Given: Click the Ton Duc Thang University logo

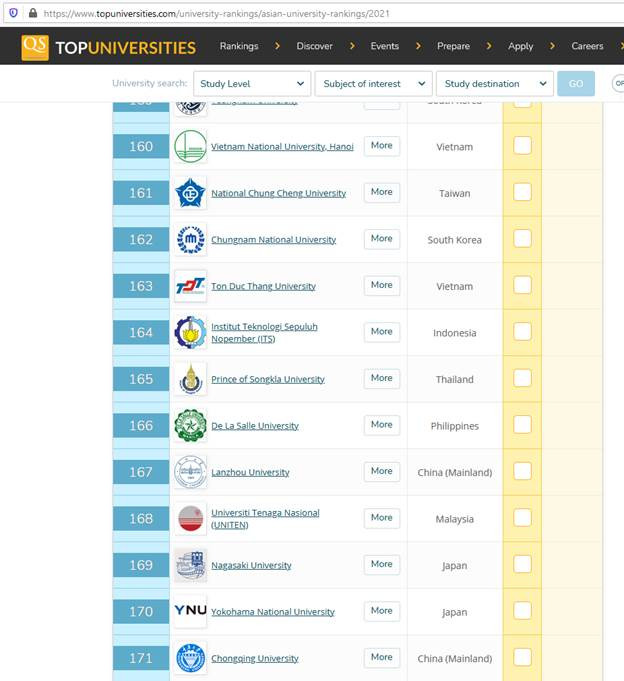Looking at the screenshot, I should click(190, 286).
